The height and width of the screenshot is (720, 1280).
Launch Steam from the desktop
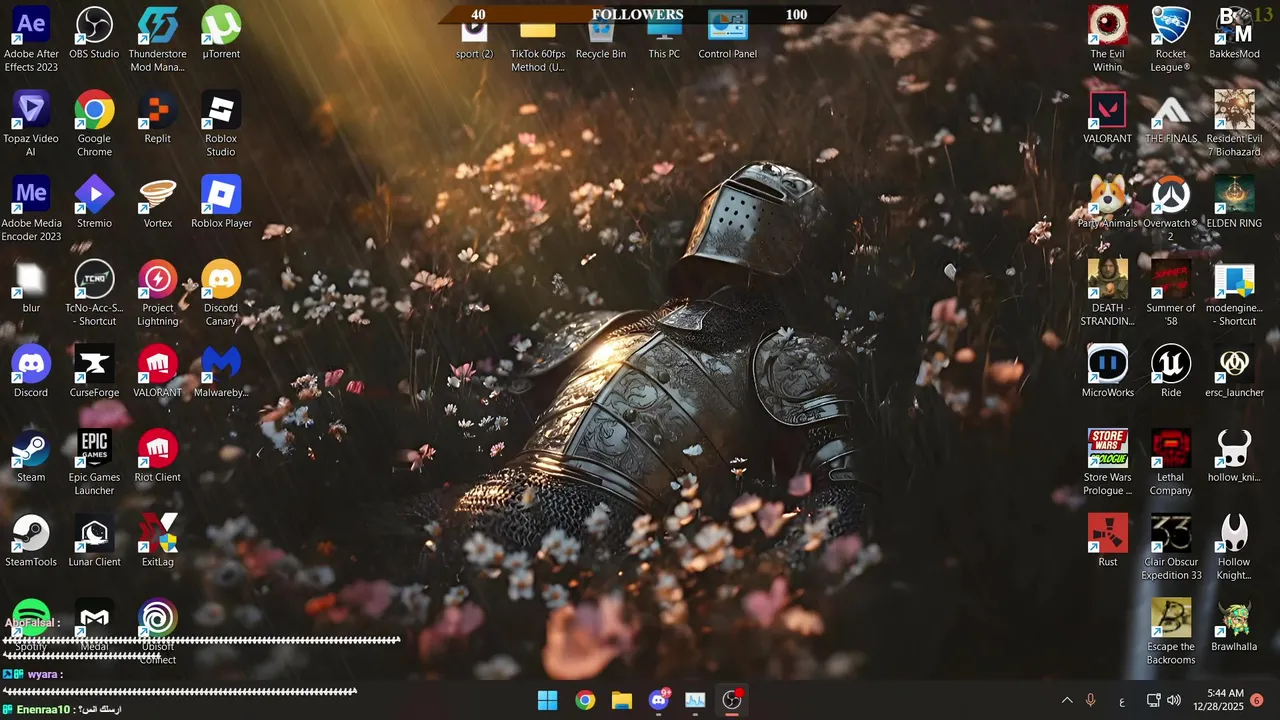[31, 457]
